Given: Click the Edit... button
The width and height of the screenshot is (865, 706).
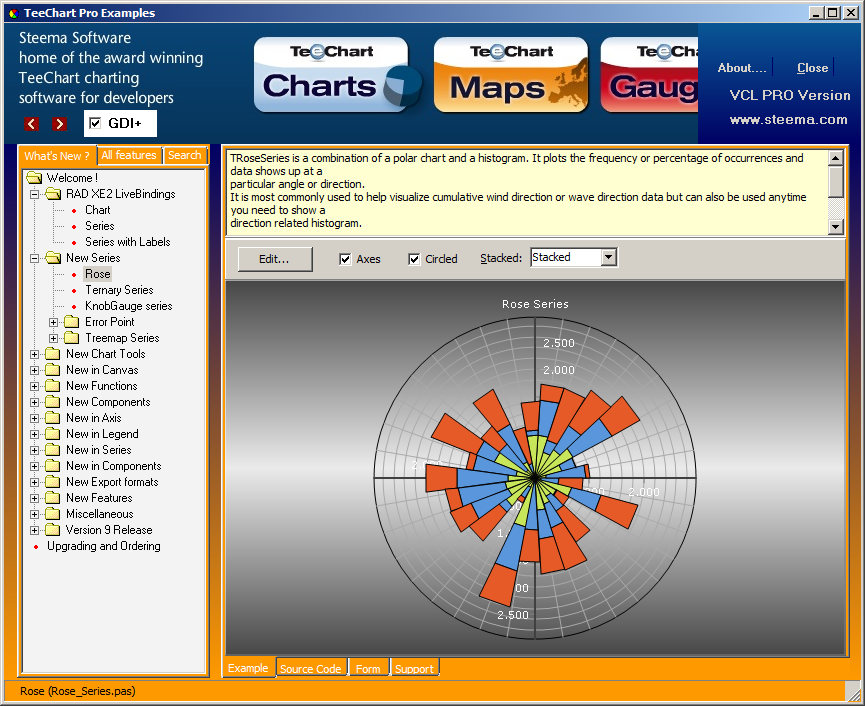Looking at the screenshot, I should pos(275,259).
